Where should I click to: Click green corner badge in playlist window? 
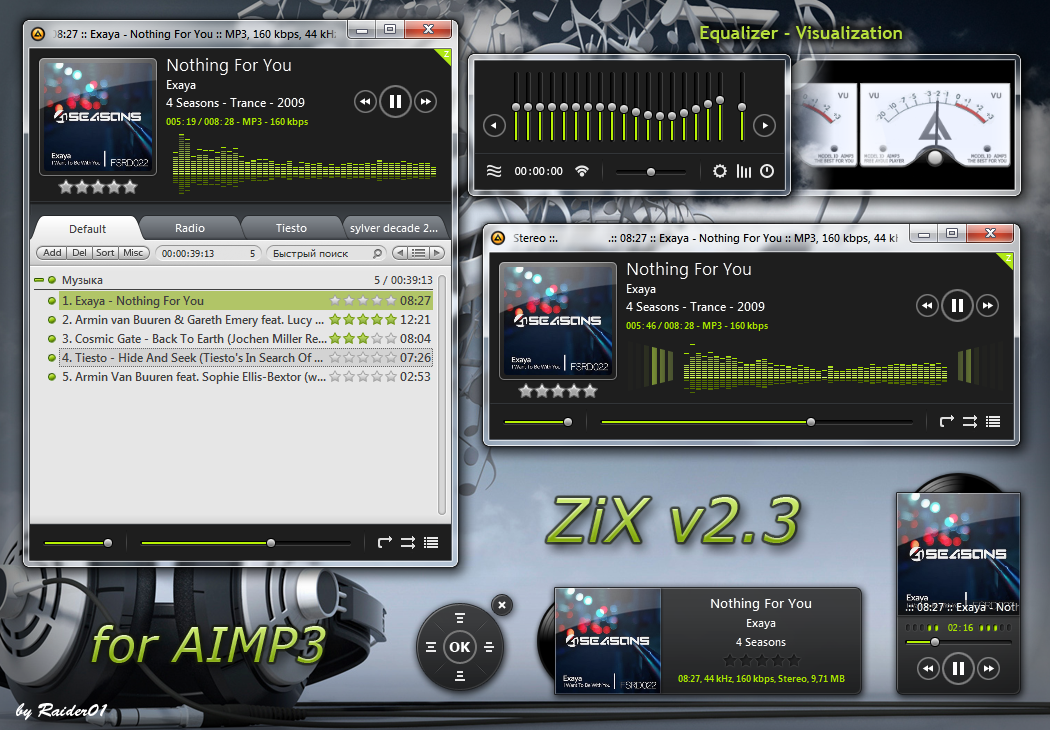(x=445, y=55)
